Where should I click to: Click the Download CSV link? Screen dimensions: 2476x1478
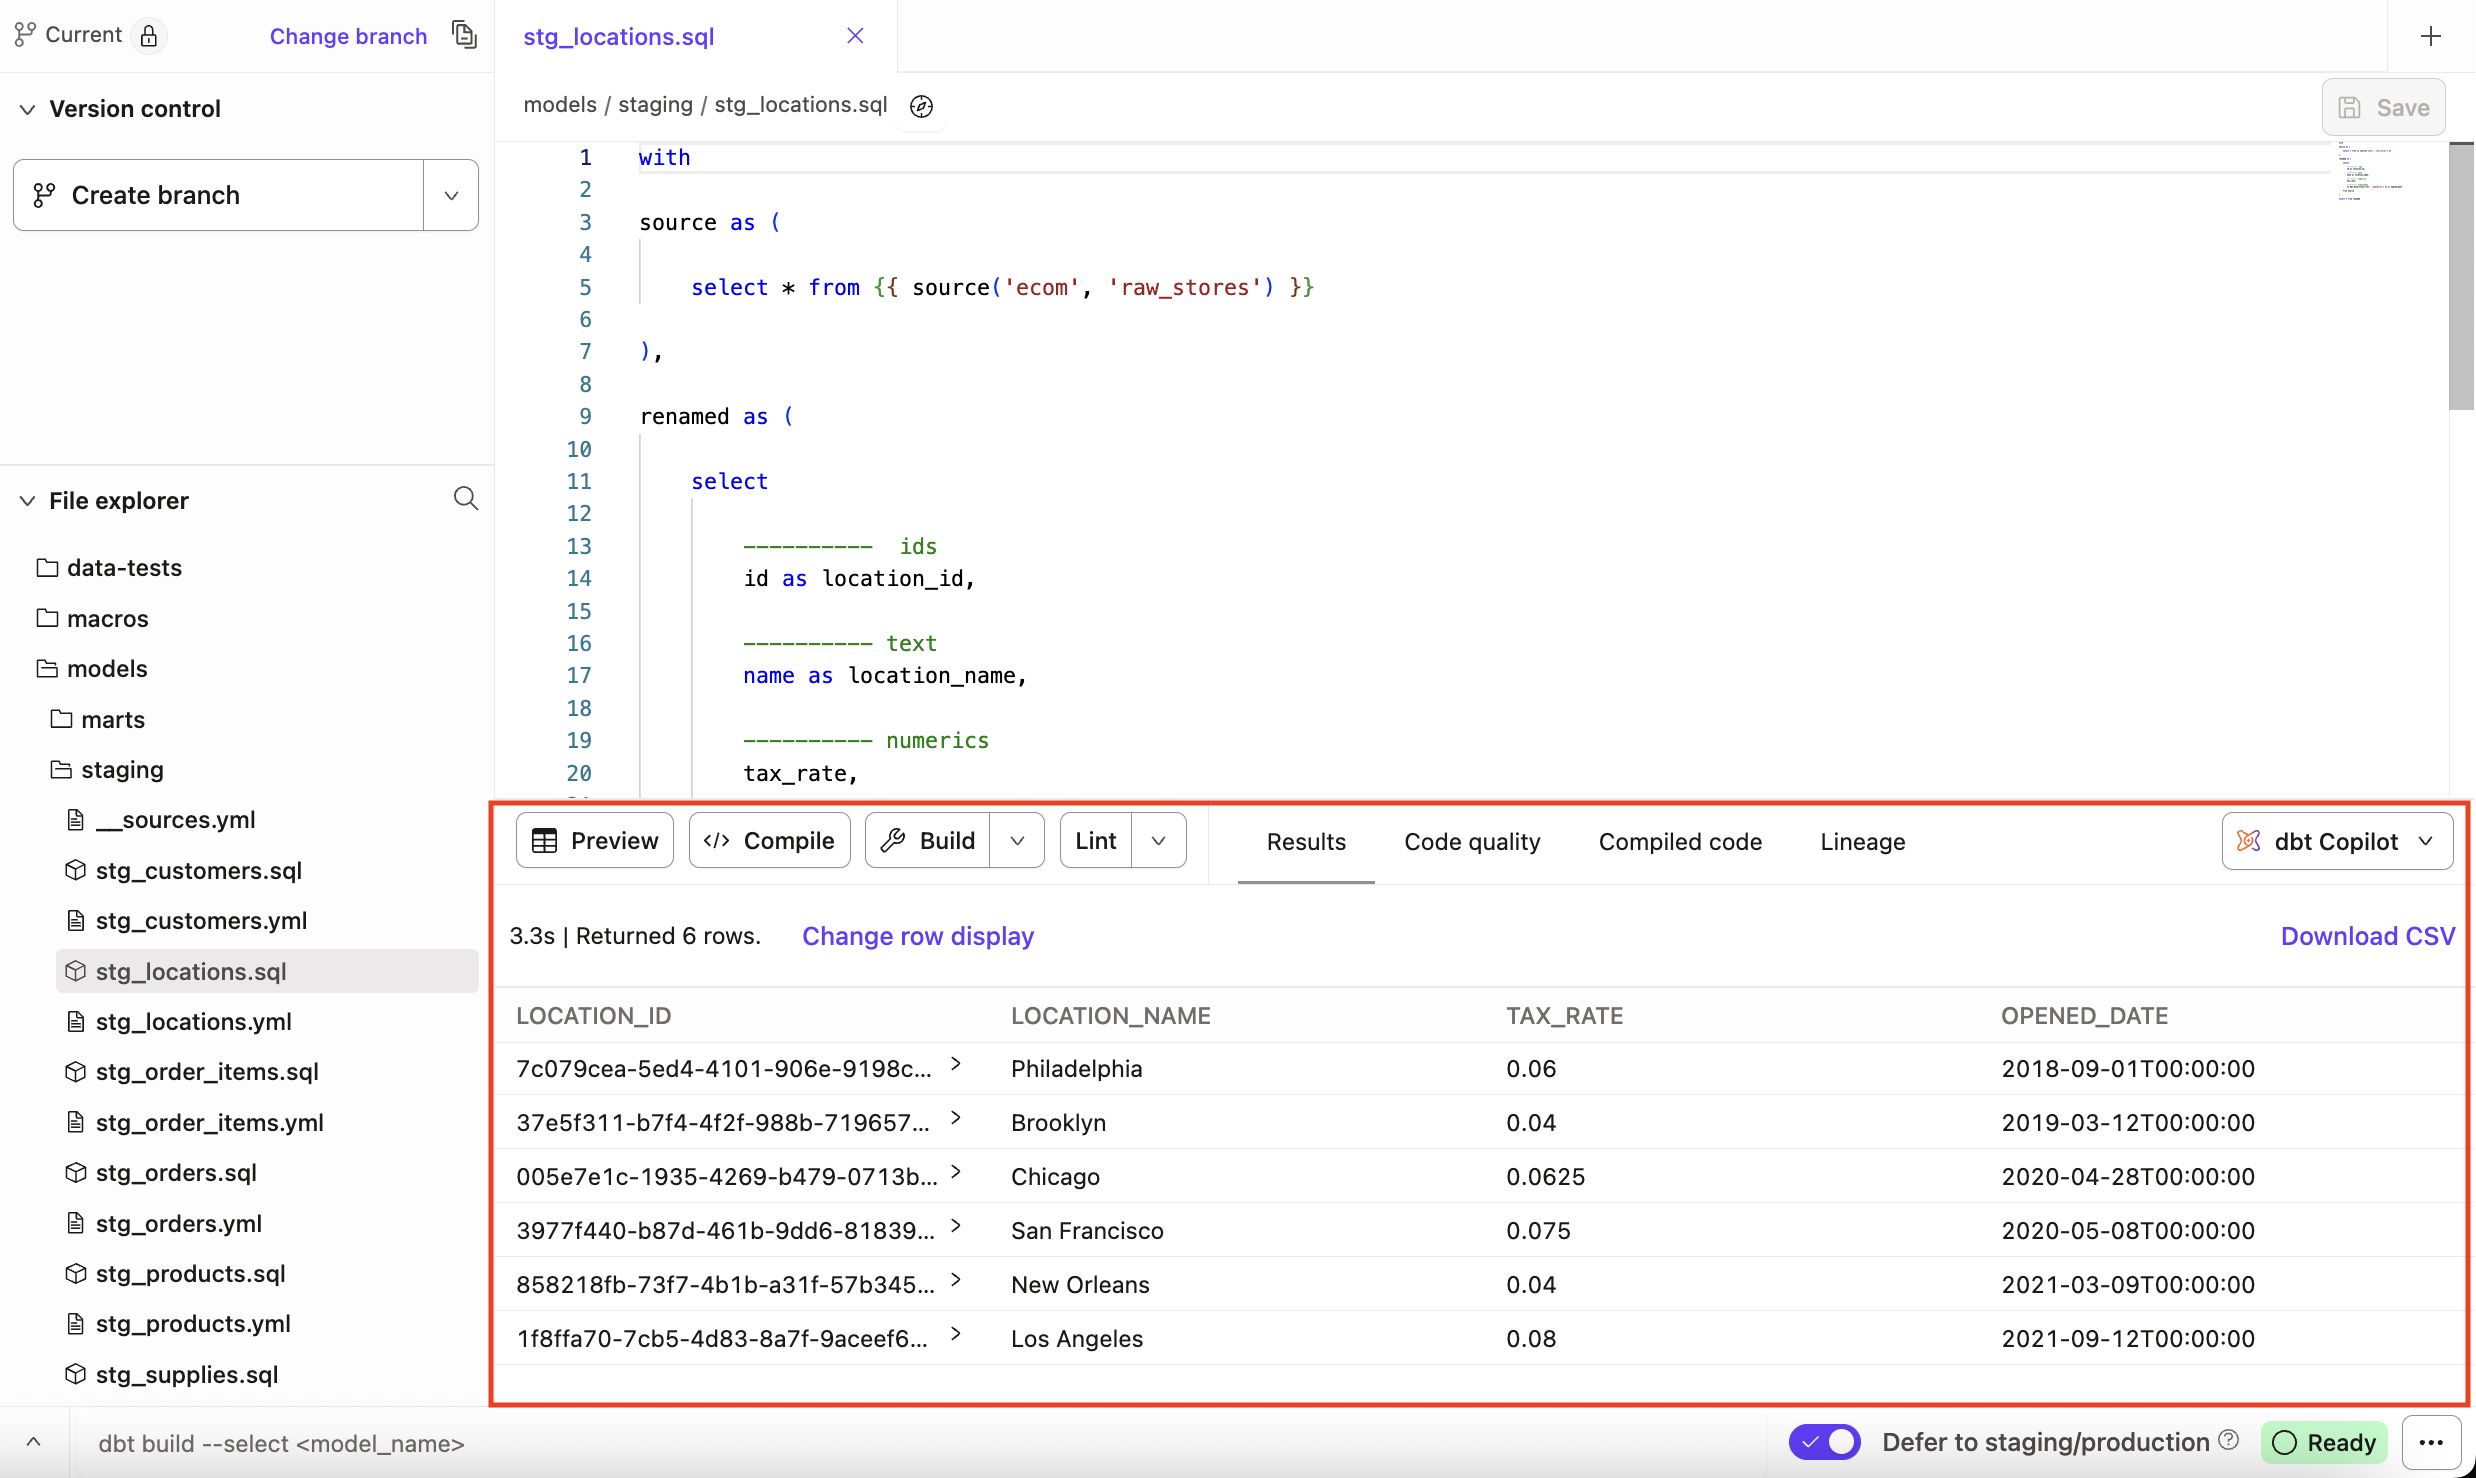2366,935
